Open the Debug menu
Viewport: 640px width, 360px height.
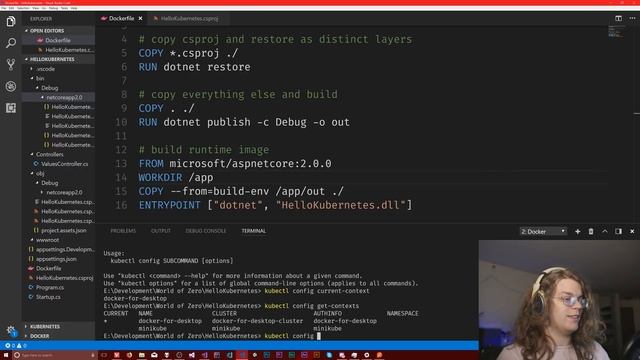pos(53,8)
